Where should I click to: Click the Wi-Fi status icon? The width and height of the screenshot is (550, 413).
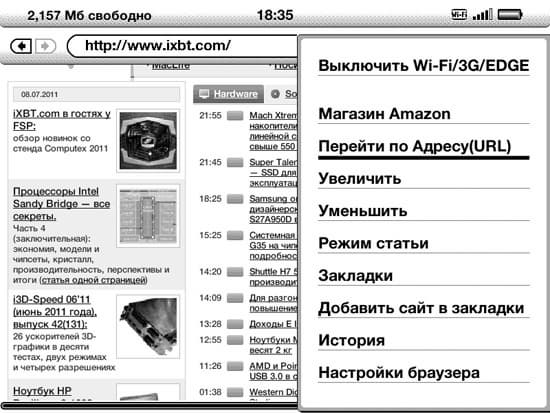click(x=459, y=14)
